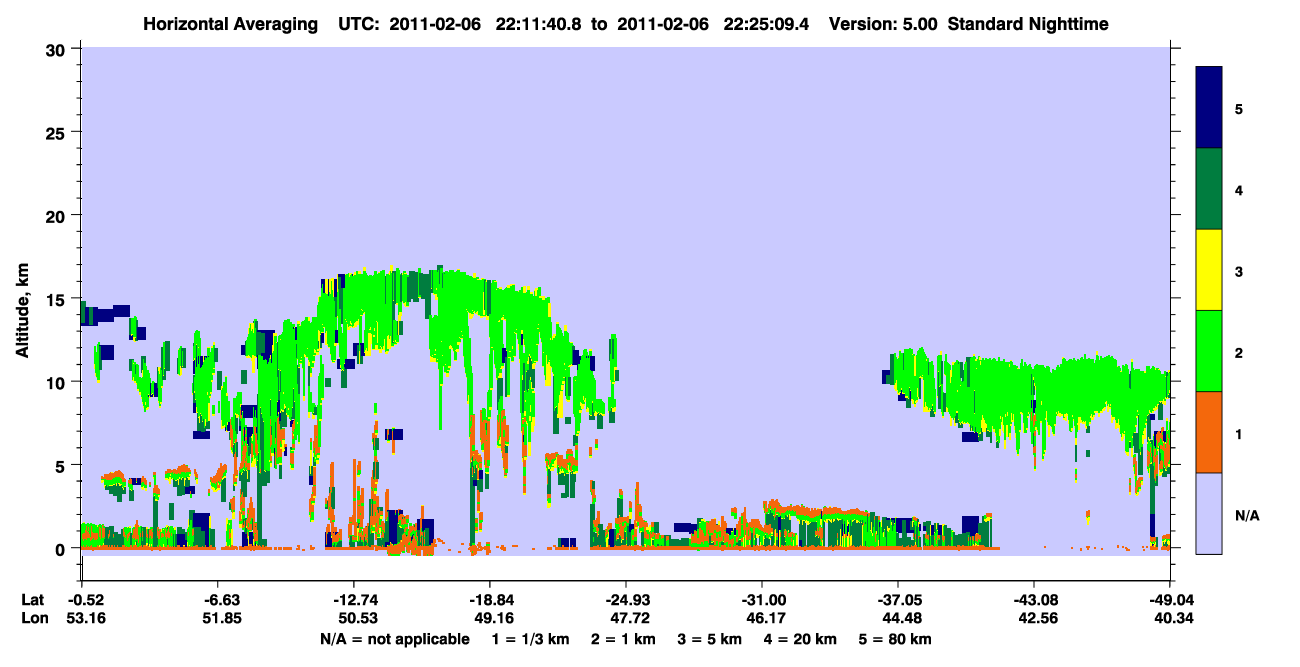Click the 'Version: 5.00' text in title

(x=882, y=23)
